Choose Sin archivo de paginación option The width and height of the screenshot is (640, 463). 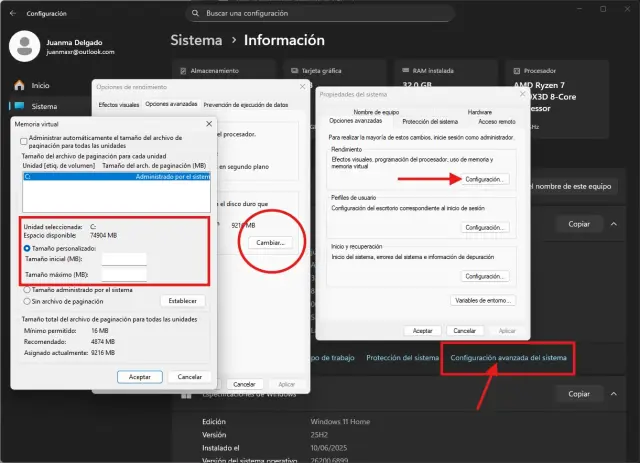(27, 300)
